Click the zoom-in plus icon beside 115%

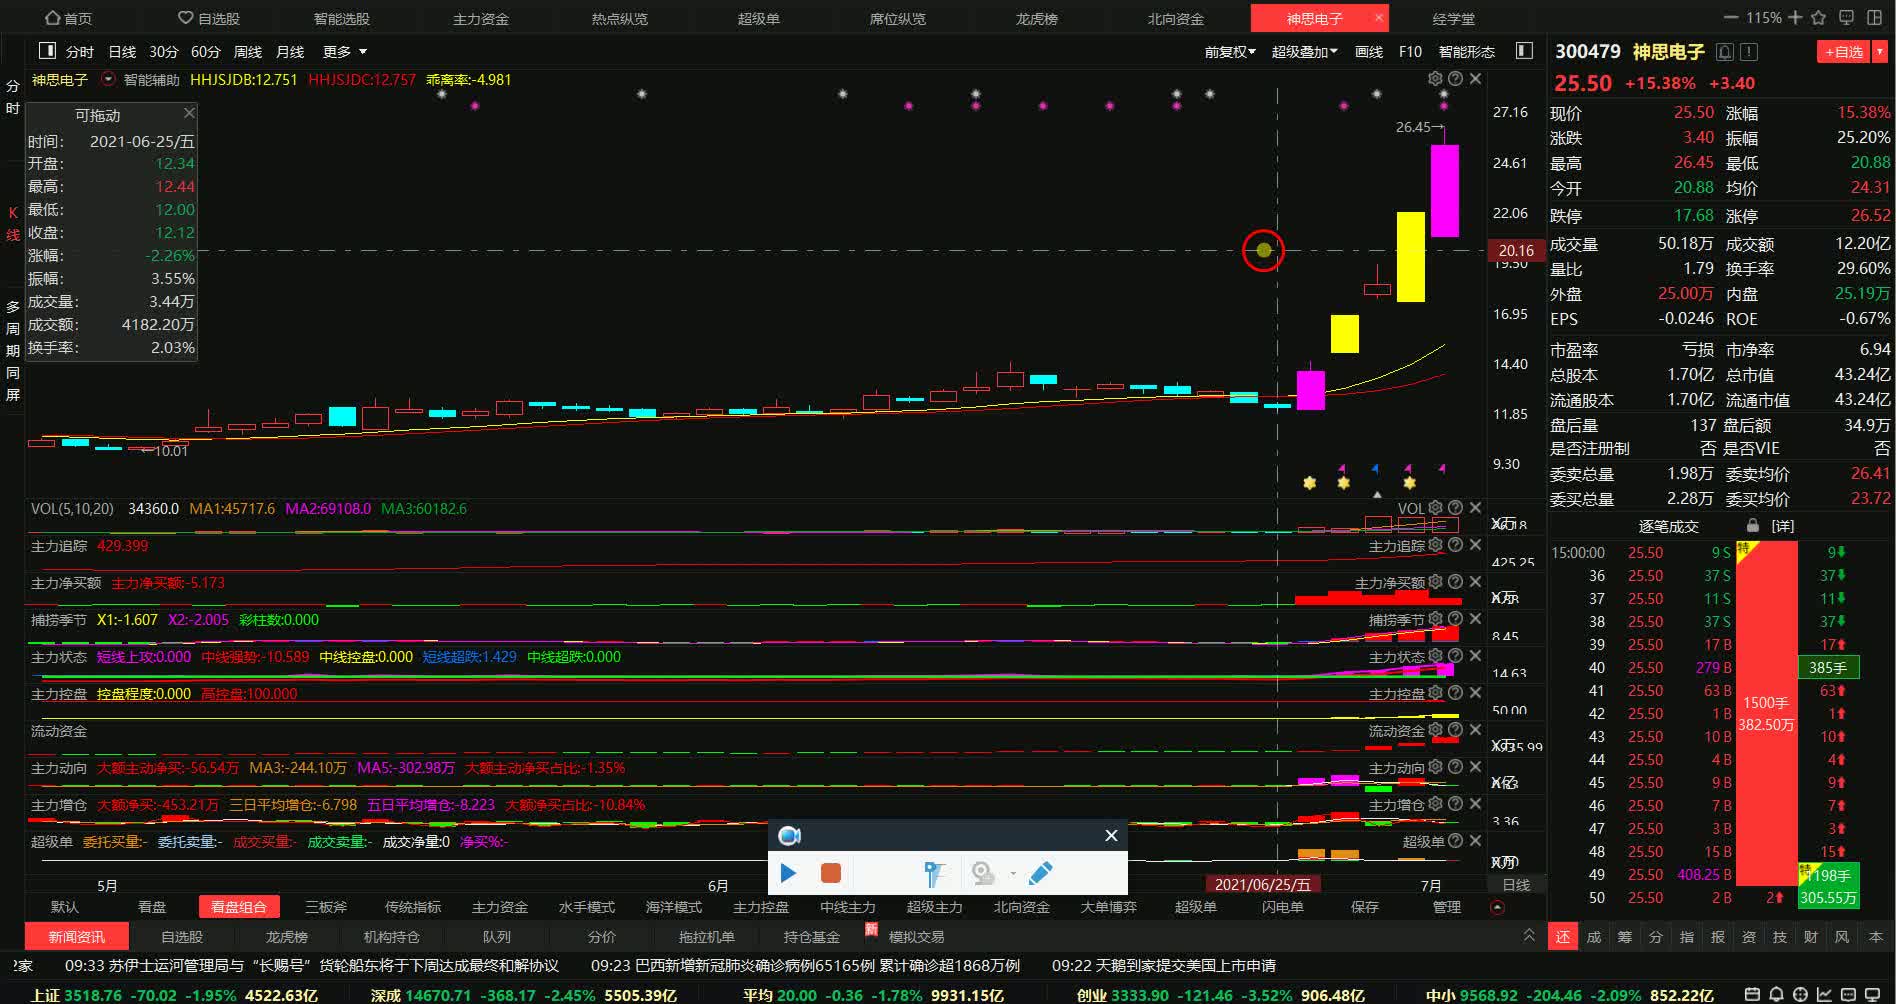1795,18
